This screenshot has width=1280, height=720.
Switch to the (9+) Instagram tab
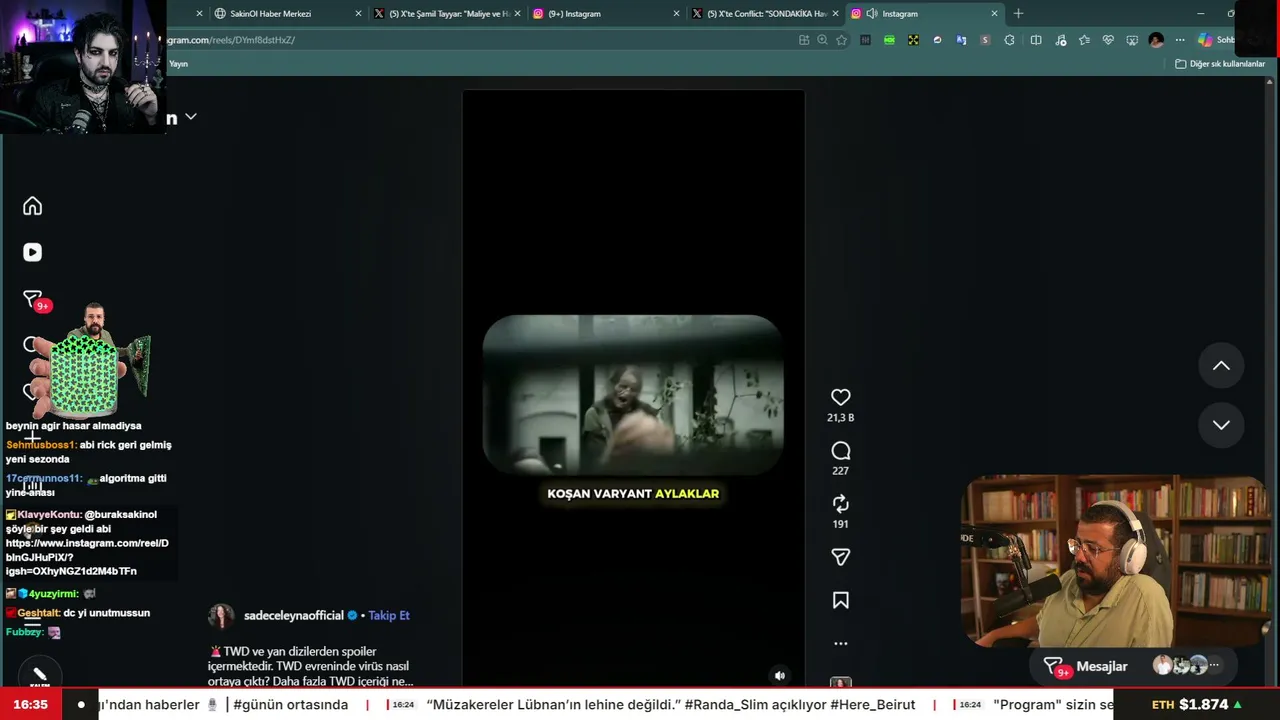(x=606, y=14)
